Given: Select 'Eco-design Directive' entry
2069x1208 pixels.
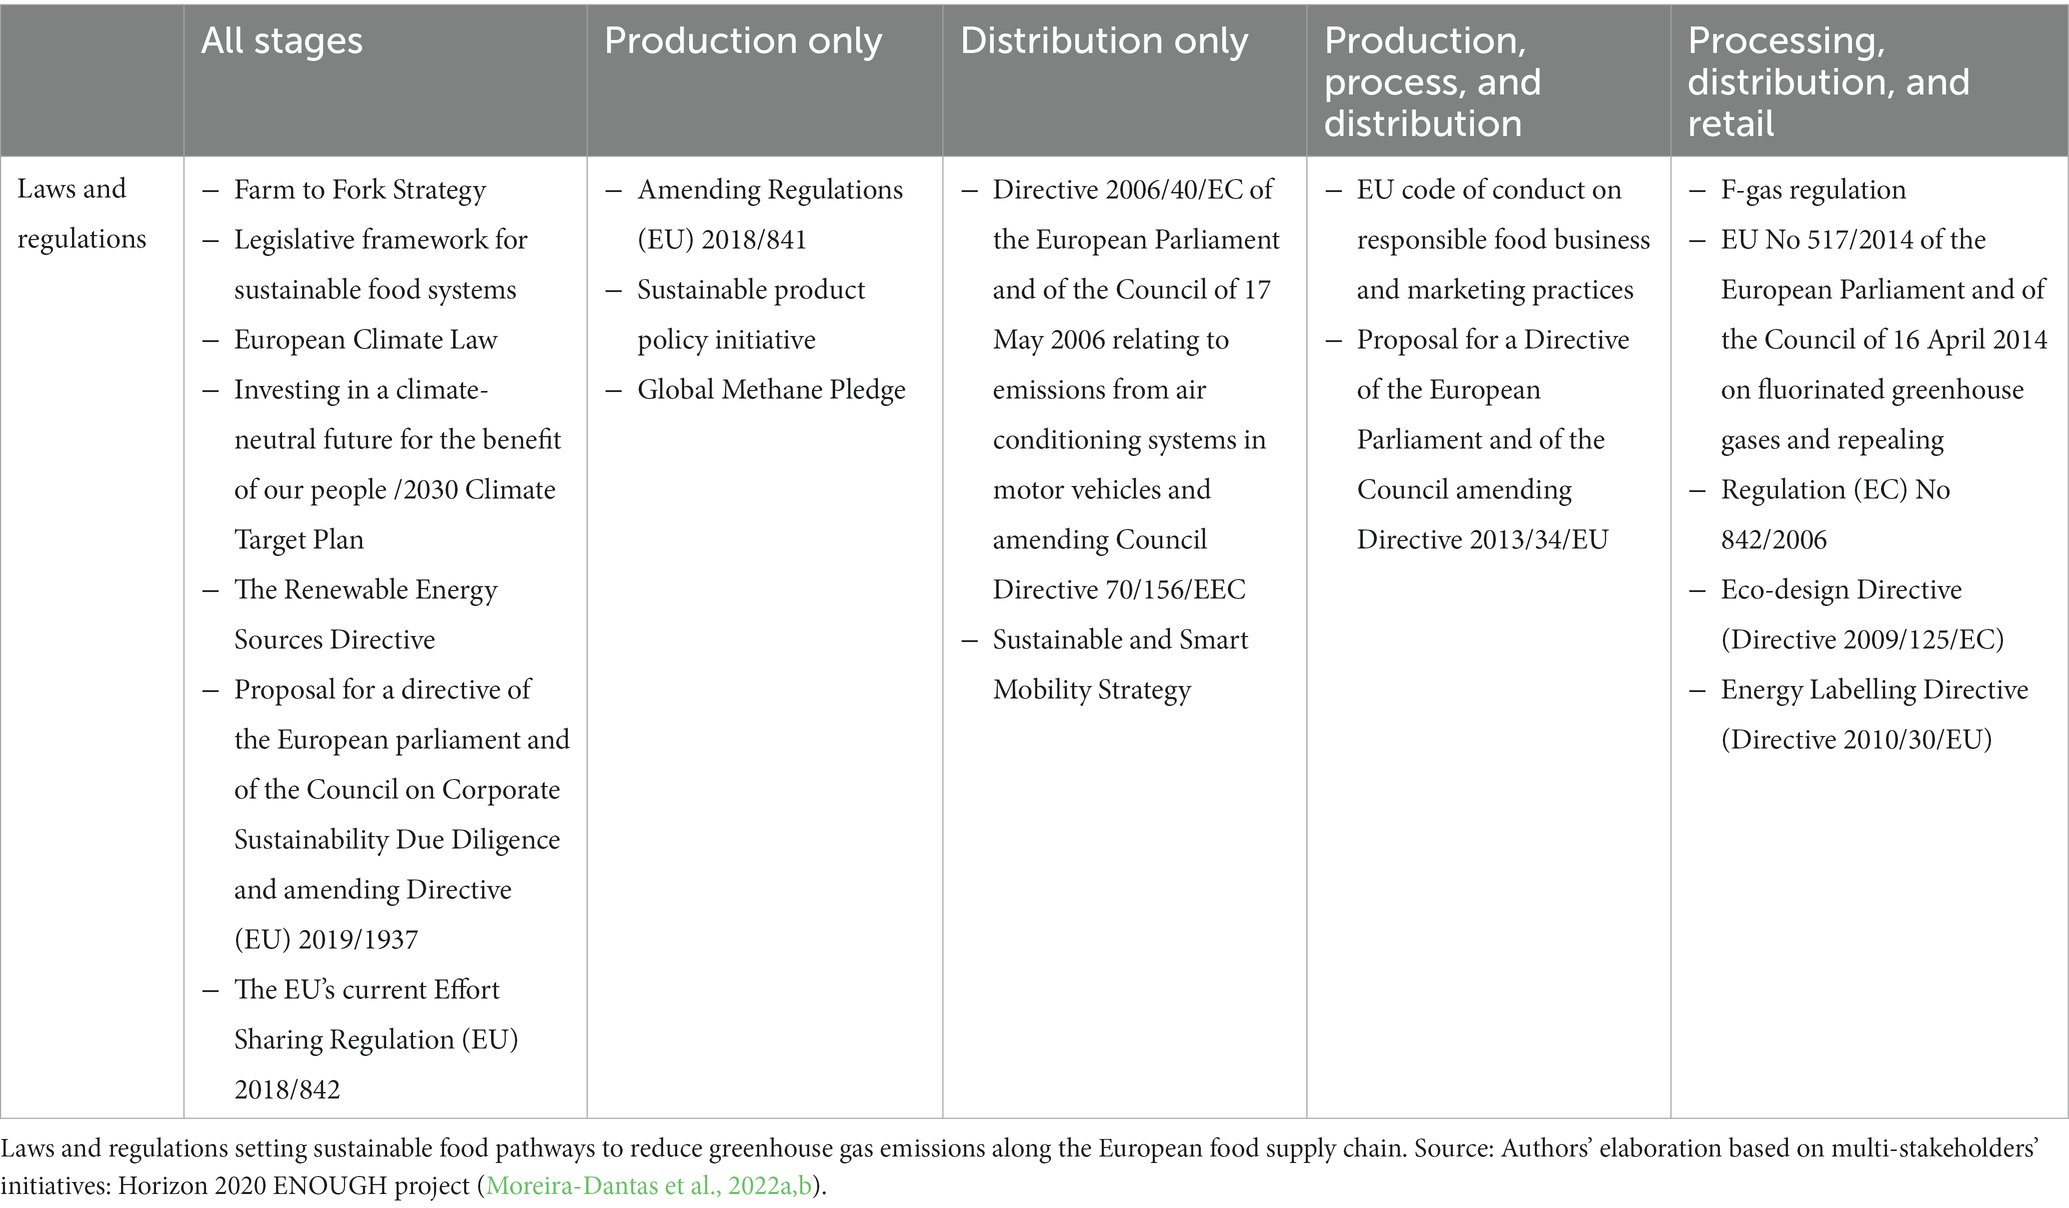Looking at the screenshot, I should [1862, 615].
